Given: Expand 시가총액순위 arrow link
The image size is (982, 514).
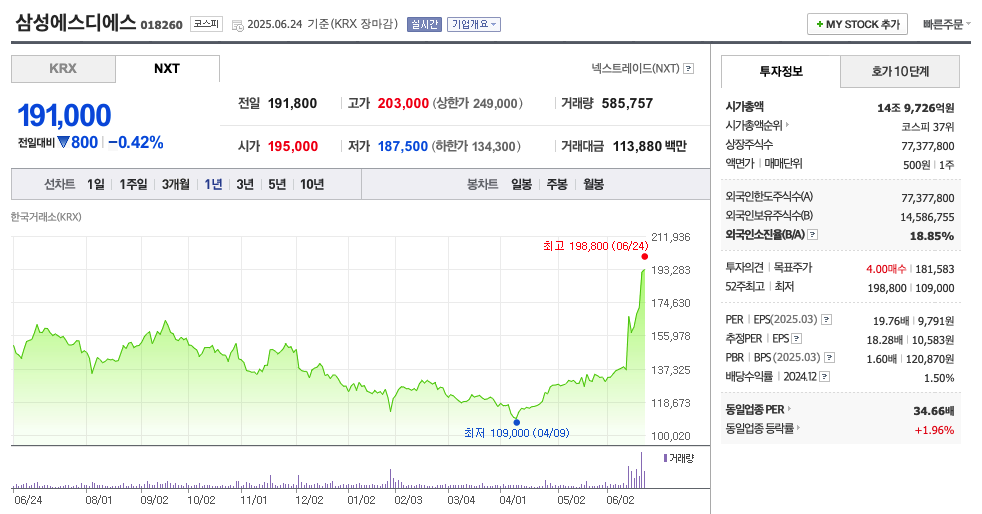Looking at the screenshot, I should (787, 125).
